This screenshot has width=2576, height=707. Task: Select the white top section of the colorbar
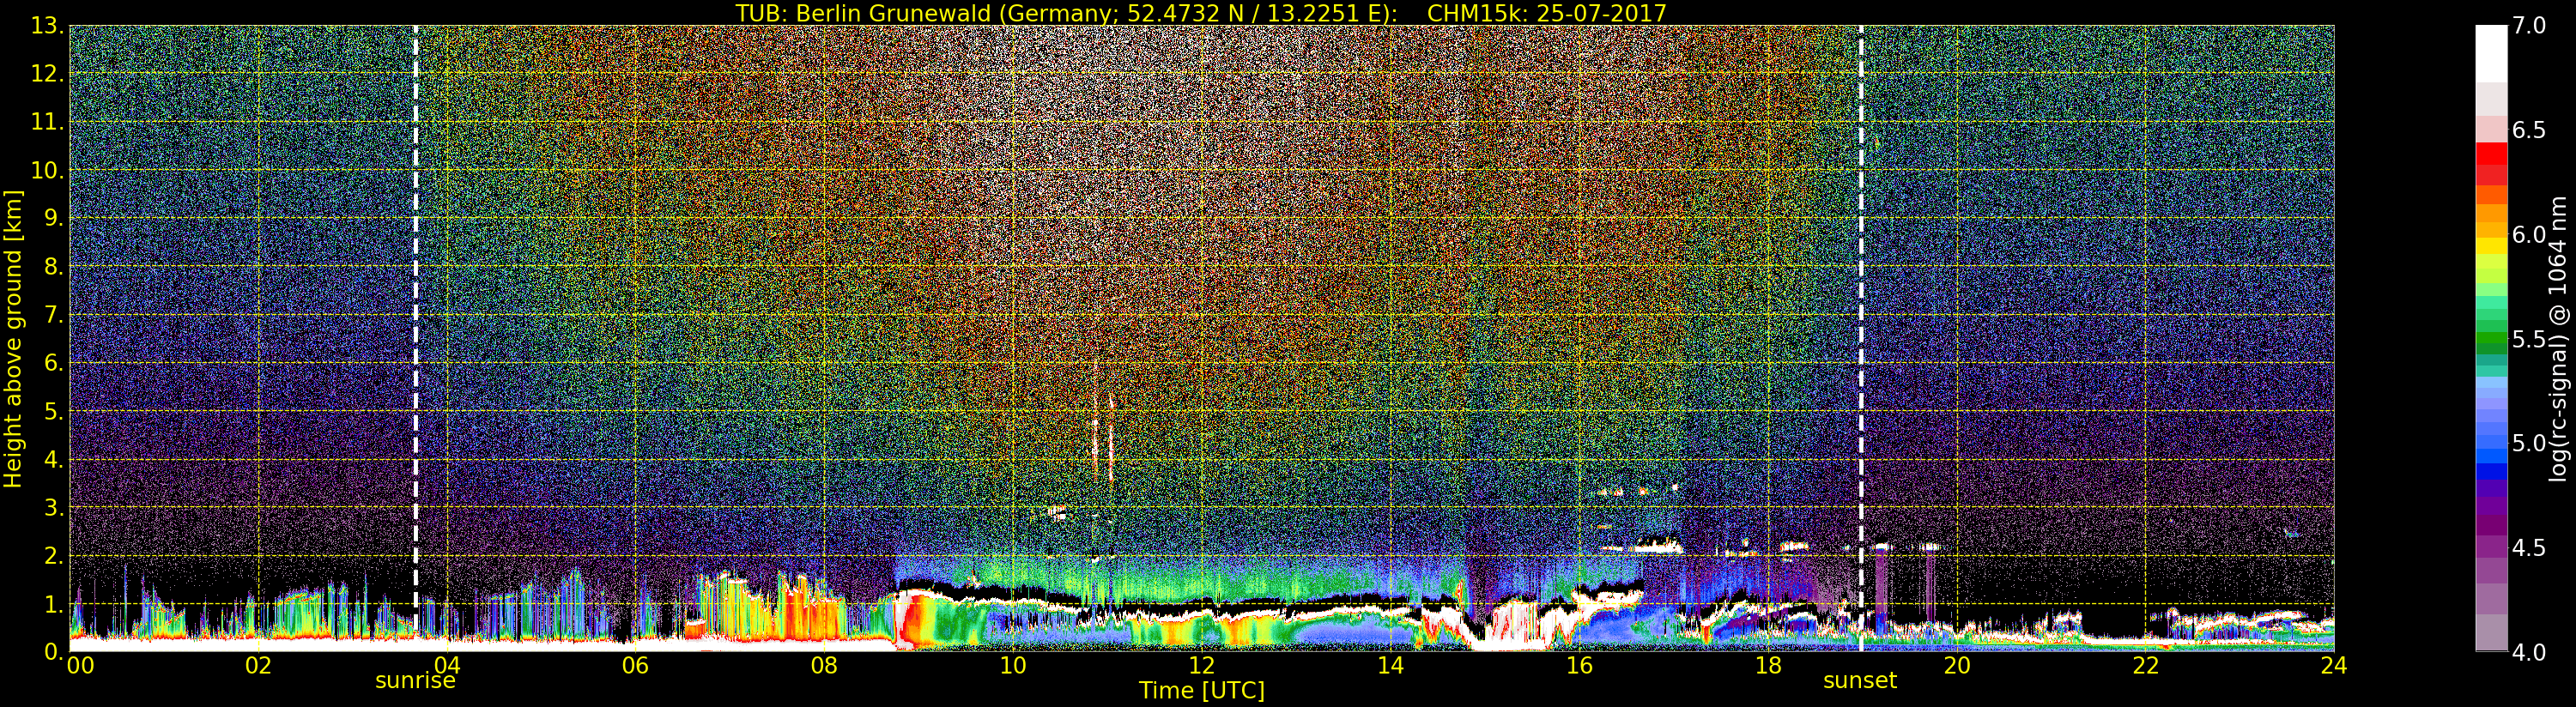tap(2490, 50)
